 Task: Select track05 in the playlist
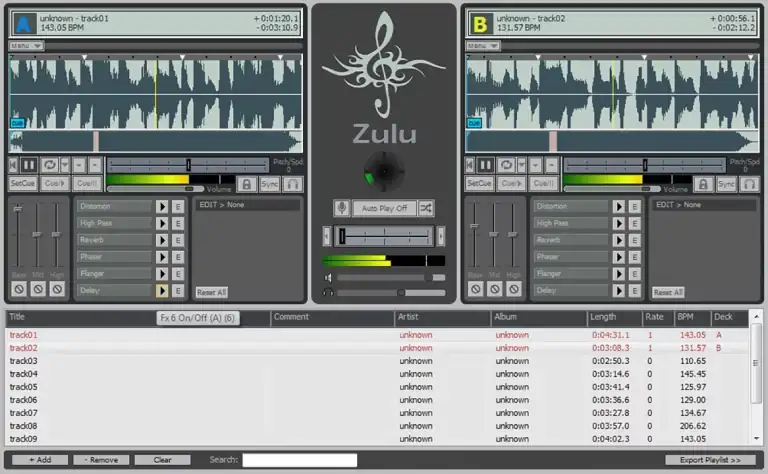[x=376, y=387]
